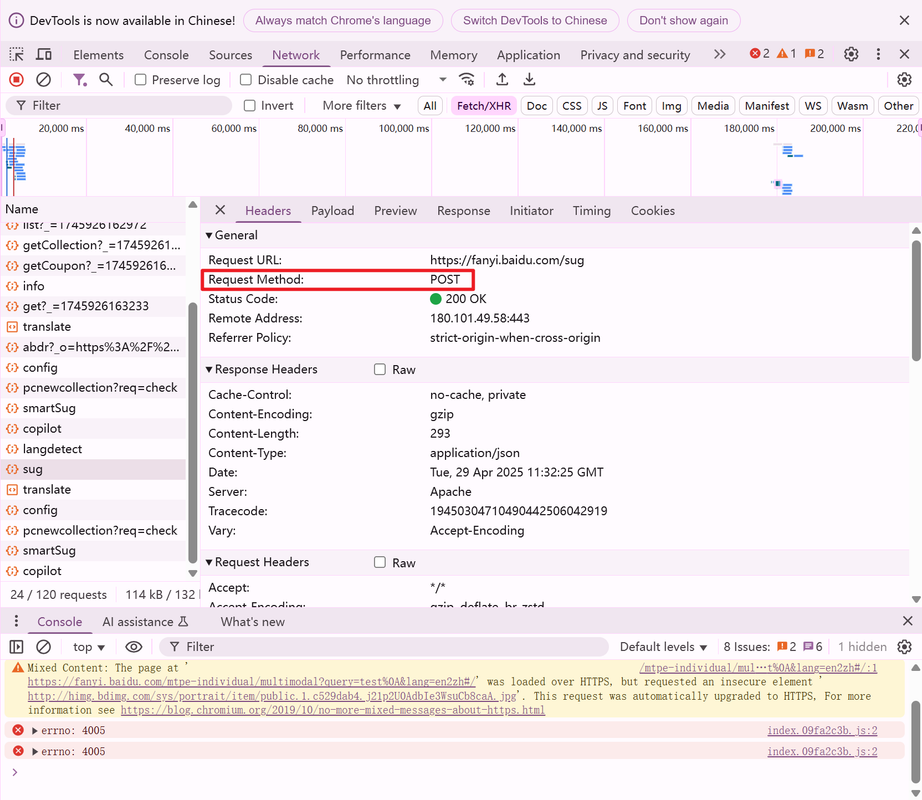Create live expression eye icon
922x800 pixels.
pos(134,647)
